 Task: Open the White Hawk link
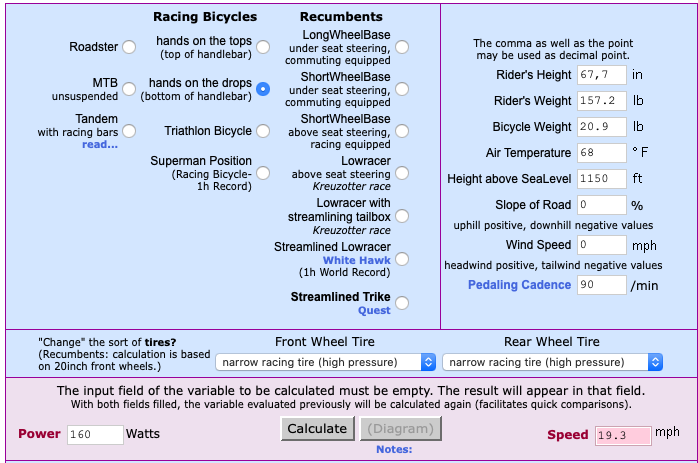click(x=357, y=260)
